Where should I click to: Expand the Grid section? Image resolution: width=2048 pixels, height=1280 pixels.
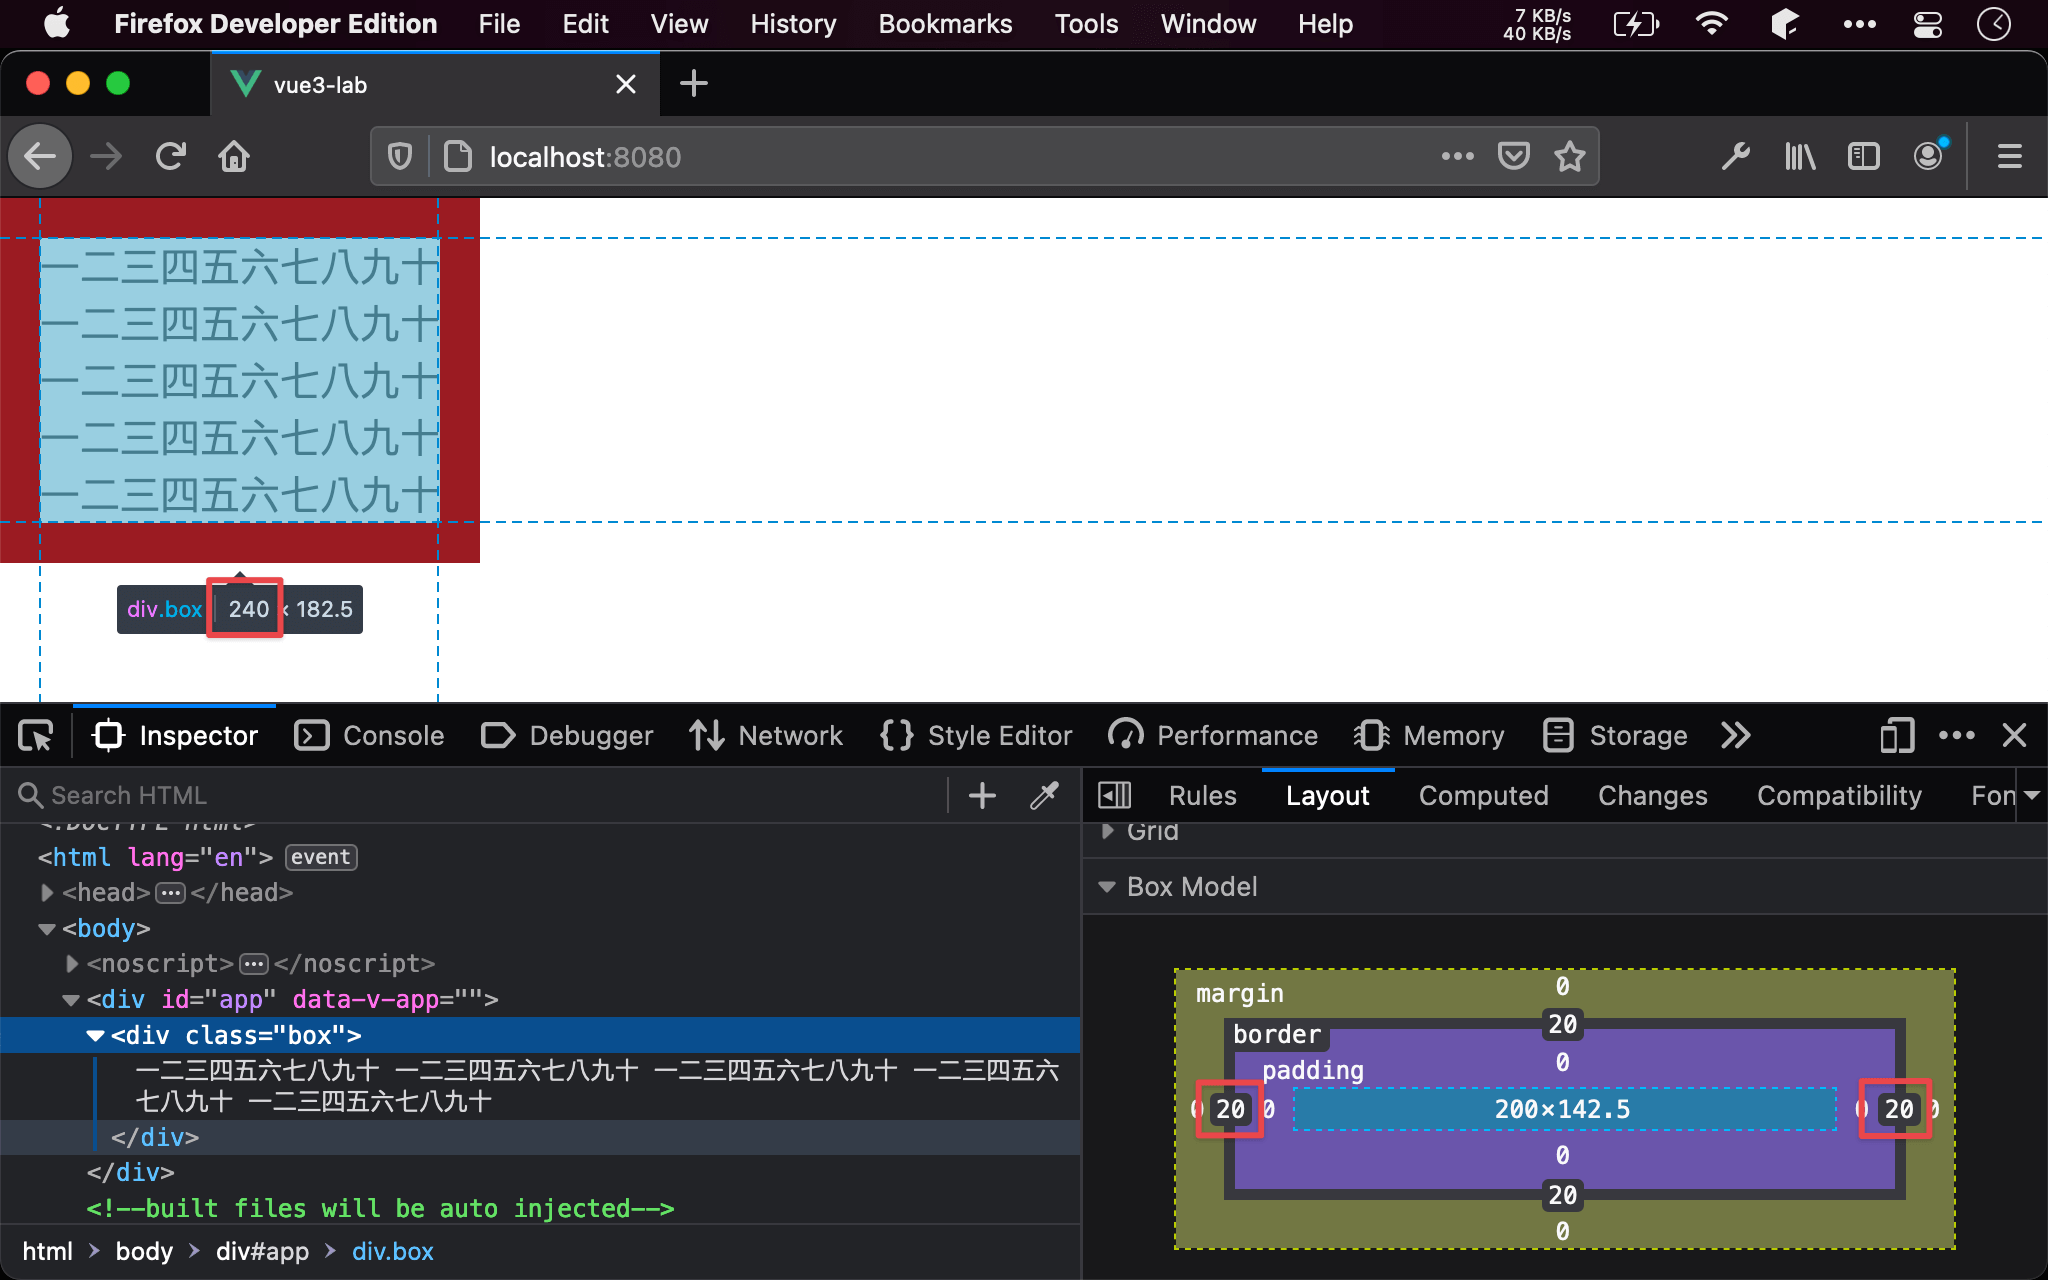[x=1108, y=831]
